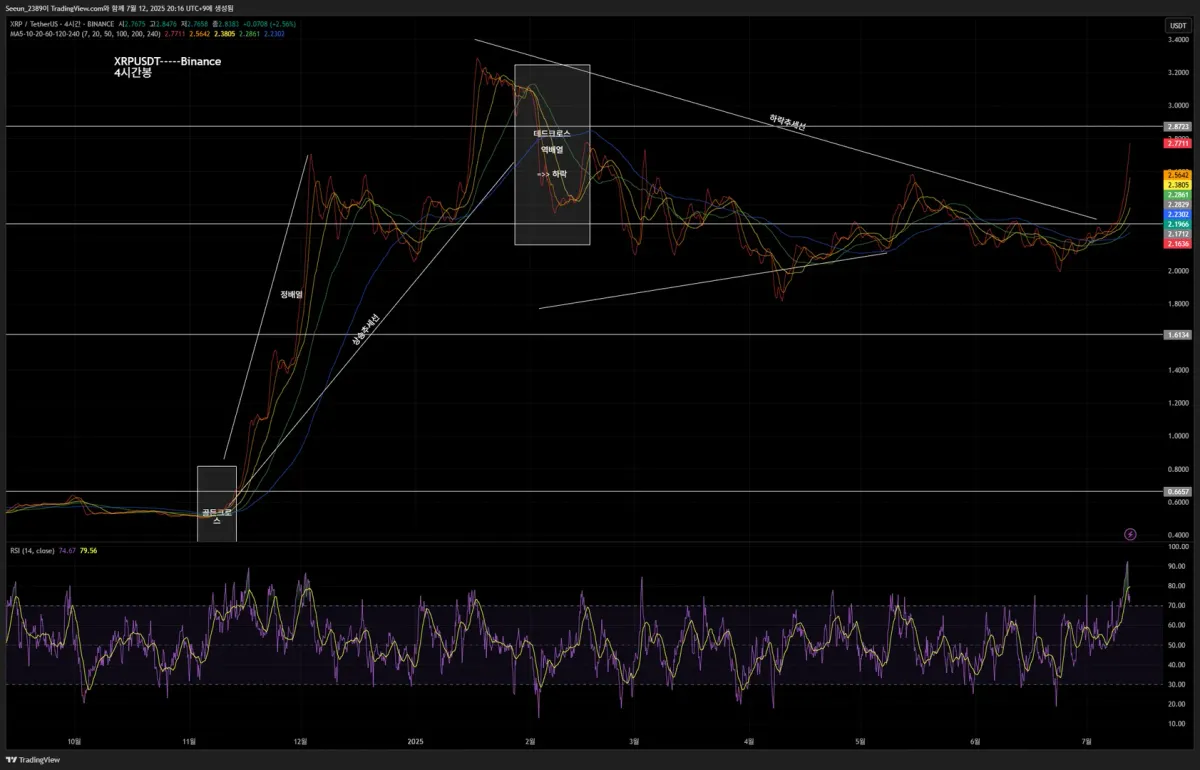Image resolution: width=1200 pixels, height=770 pixels.
Task: Select the 데드크로스 text annotation
Action: coord(552,133)
